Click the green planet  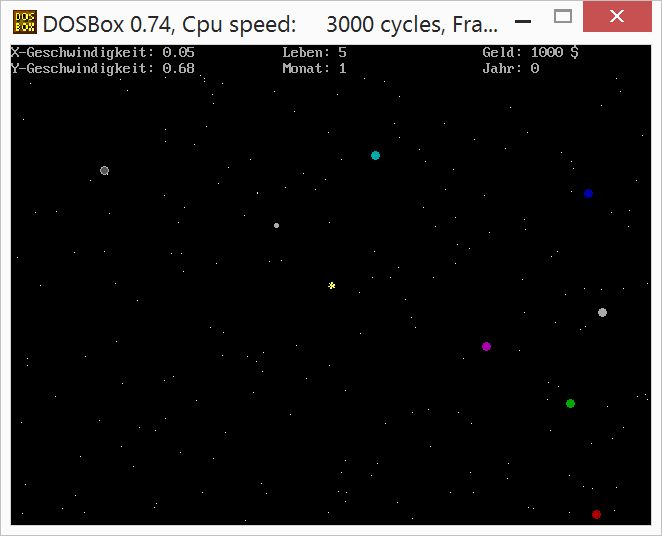coord(570,403)
